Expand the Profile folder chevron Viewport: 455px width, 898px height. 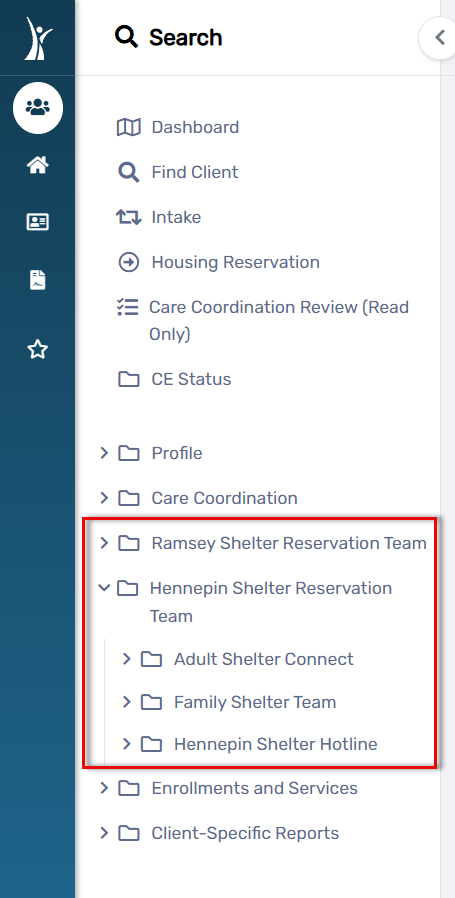tap(104, 453)
